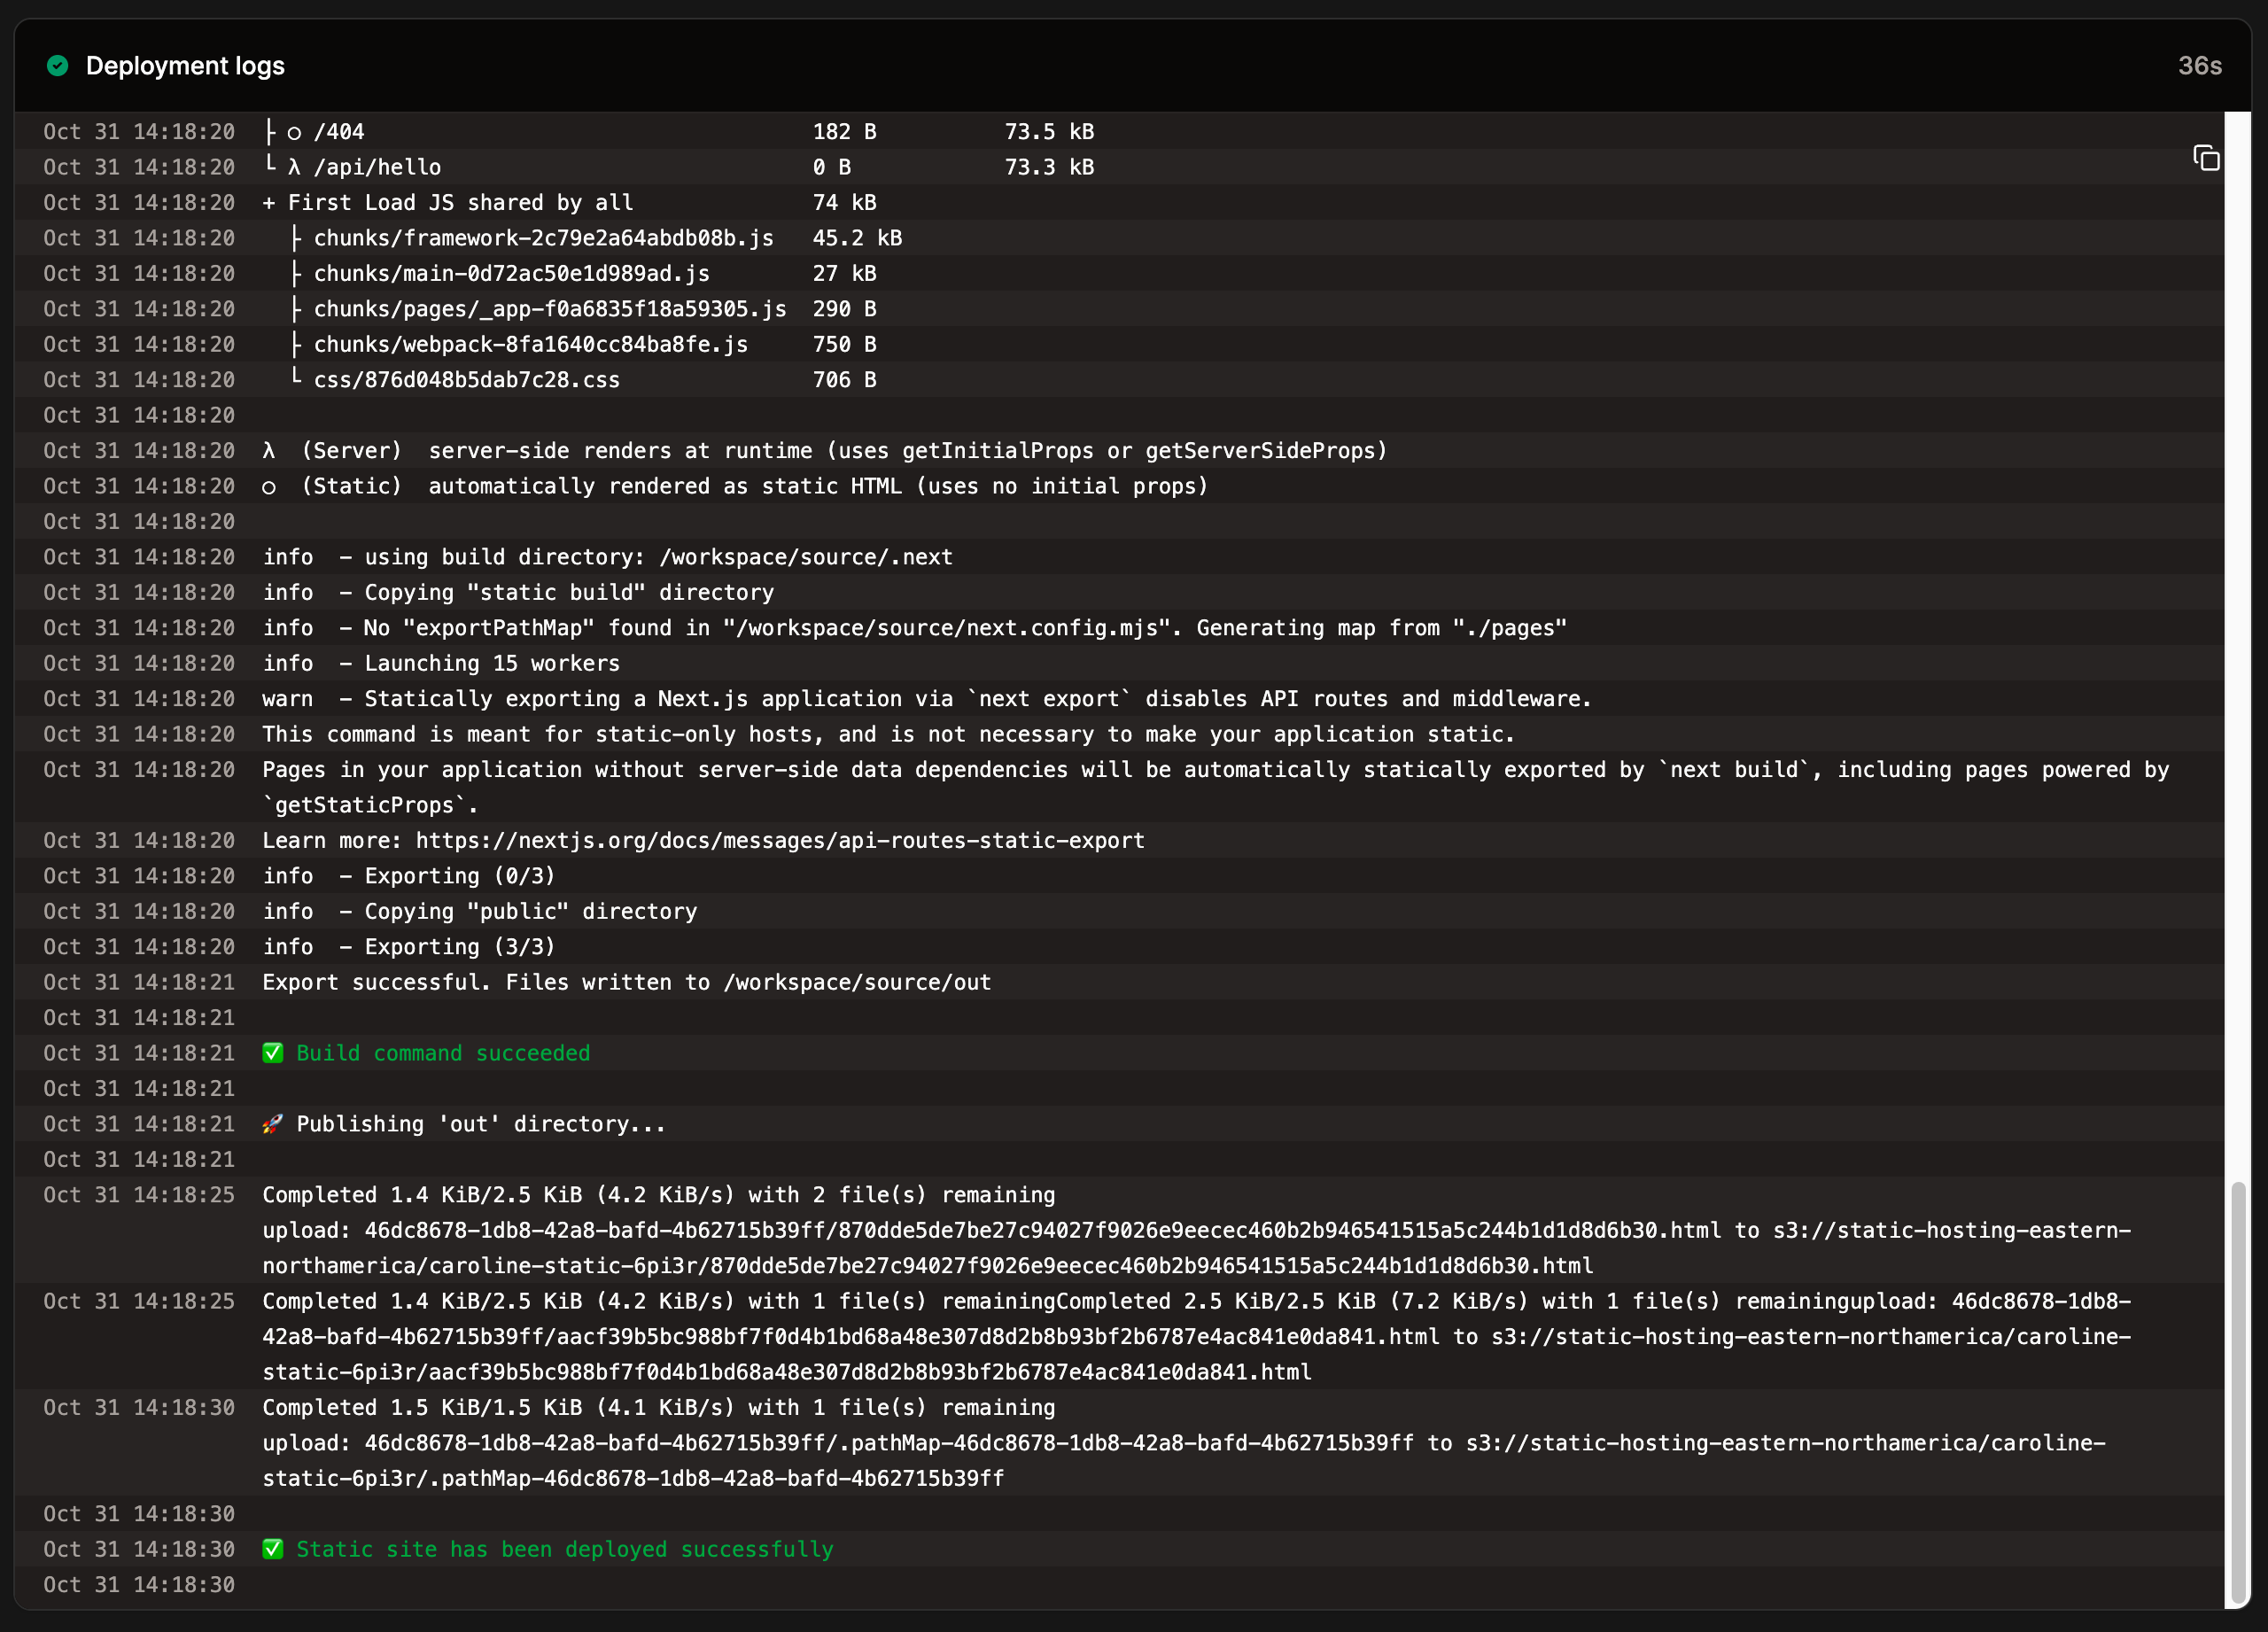
Task: Click the Deployment logs title
Action: coord(186,66)
